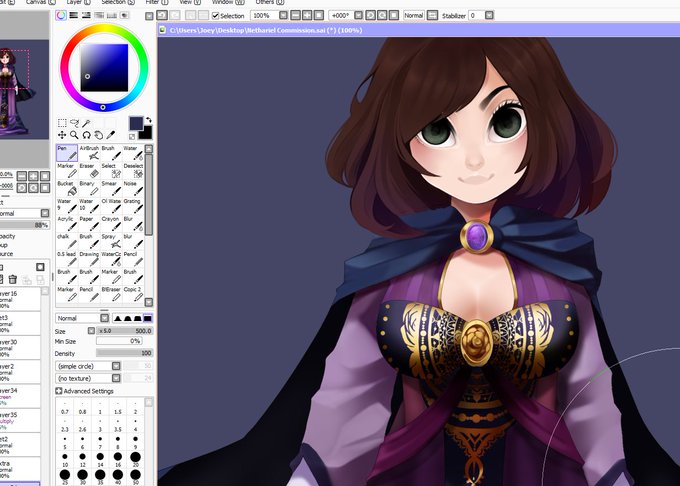Open the simple circle brush shape dropdown
680x486 pixels.
click(x=116, y=366)
